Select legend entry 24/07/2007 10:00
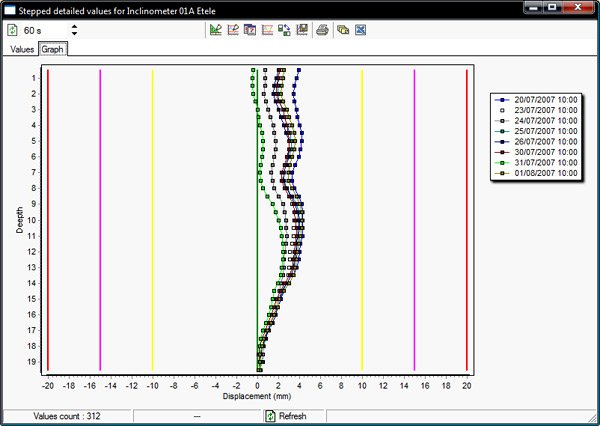Viewport: 600px width, 426px height. pos(536,121)
